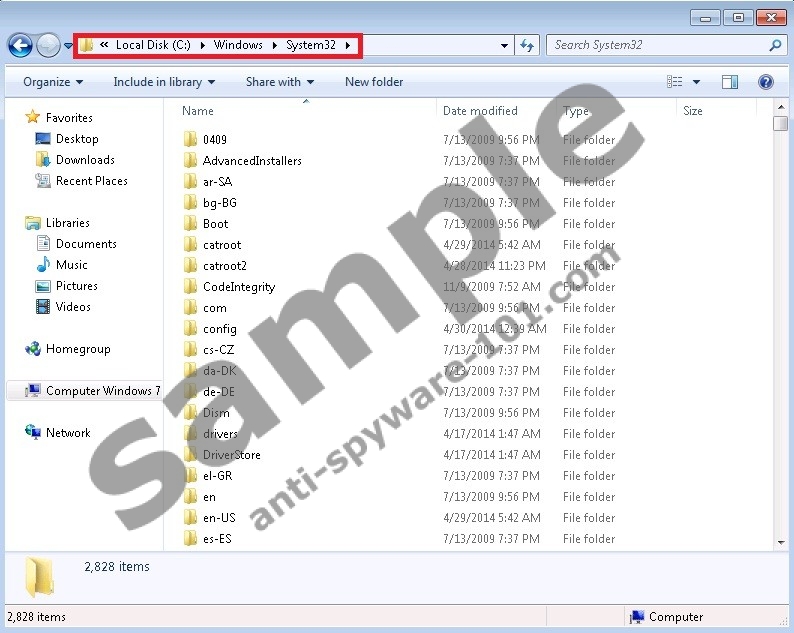Viewport: 794px width, 633px height.
Task: Click the Back navigation arrow
Action: coord(20,46)
